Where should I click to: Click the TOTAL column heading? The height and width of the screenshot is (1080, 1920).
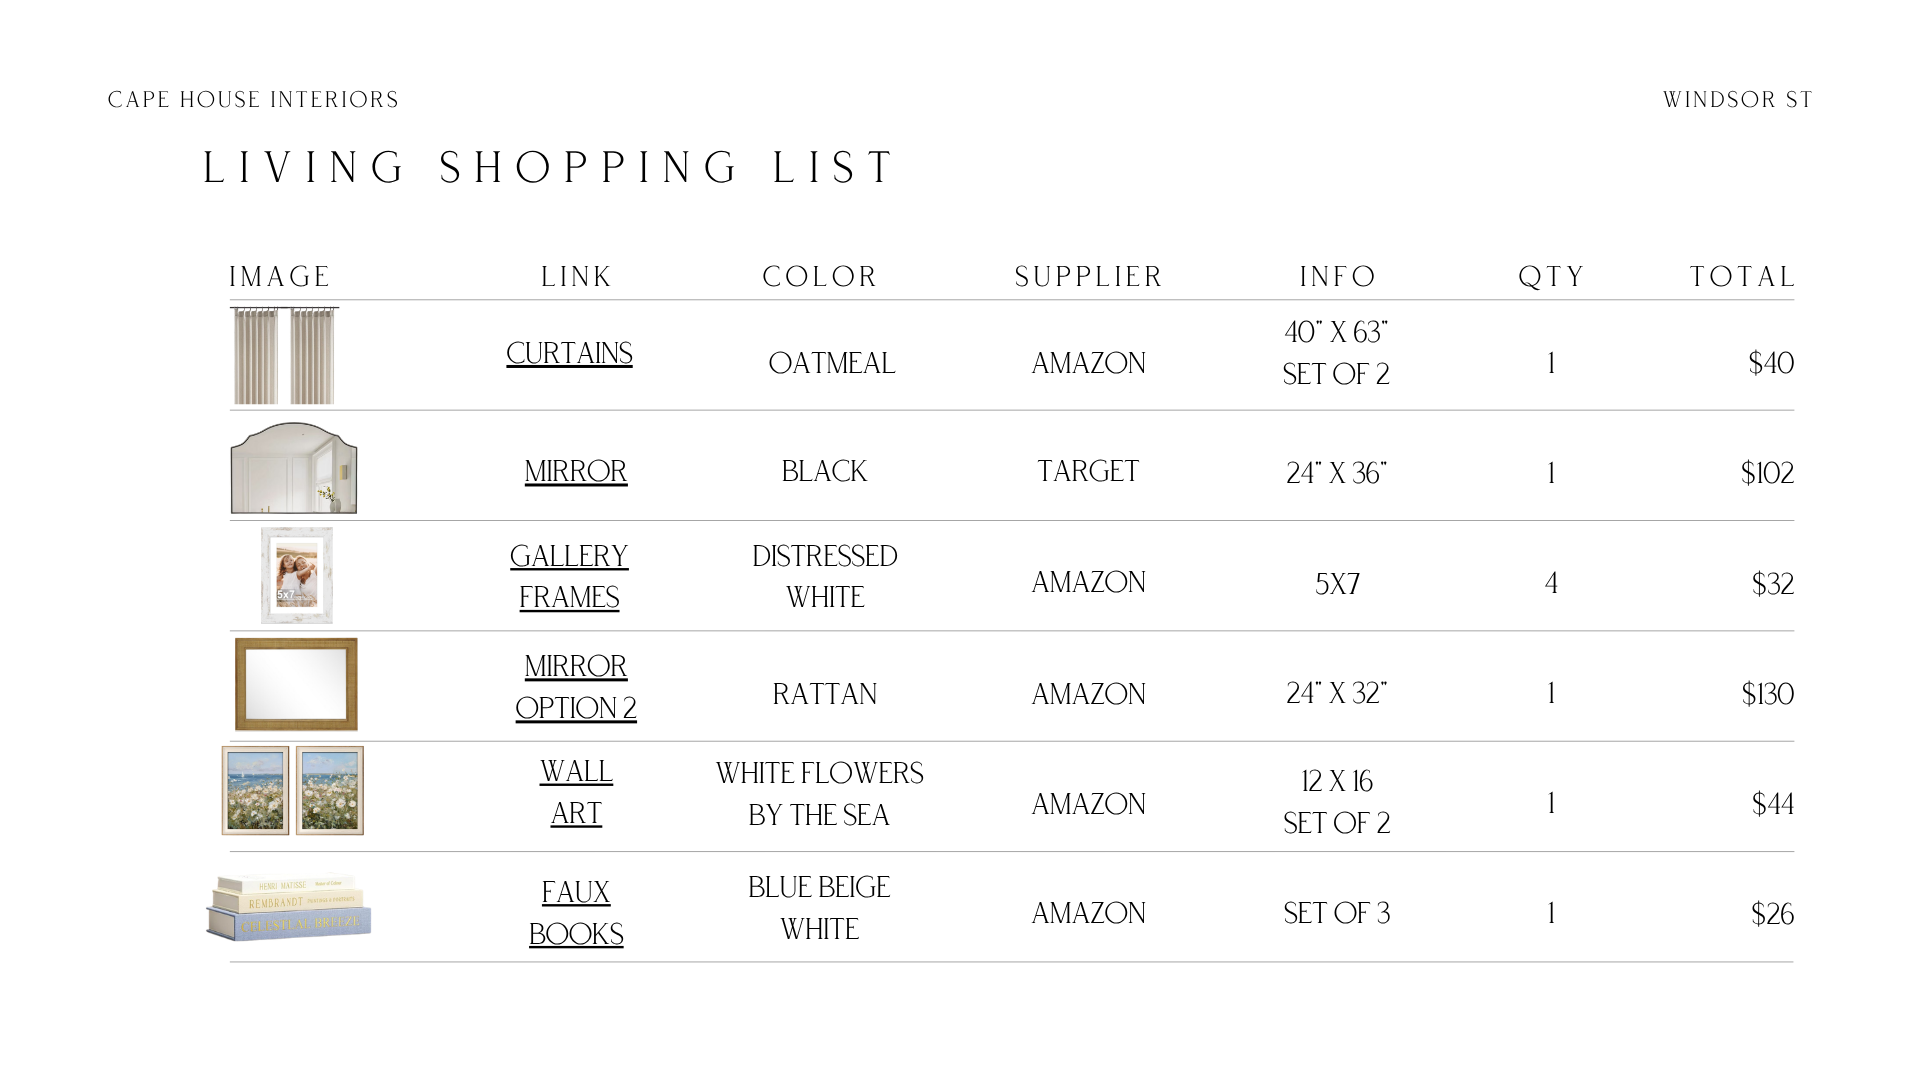pos(1743,277)
